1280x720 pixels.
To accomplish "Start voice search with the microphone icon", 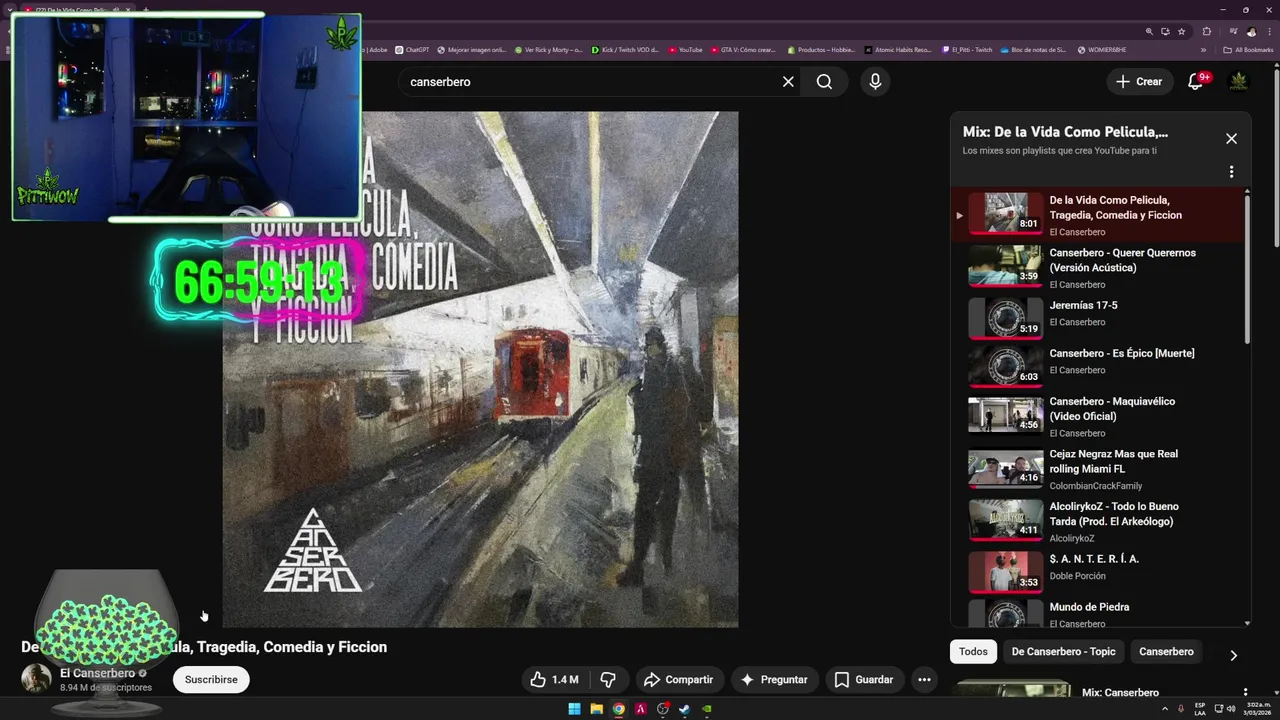I will pyautogui.click(x=875, y=82).
